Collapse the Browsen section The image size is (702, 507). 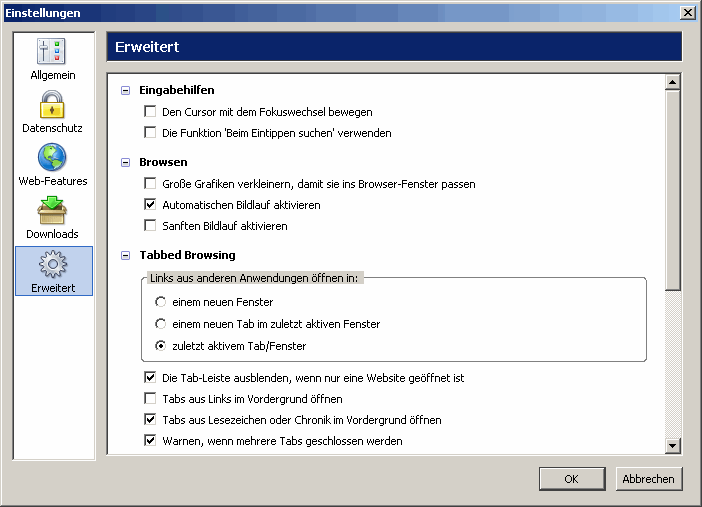pos(125,162)
